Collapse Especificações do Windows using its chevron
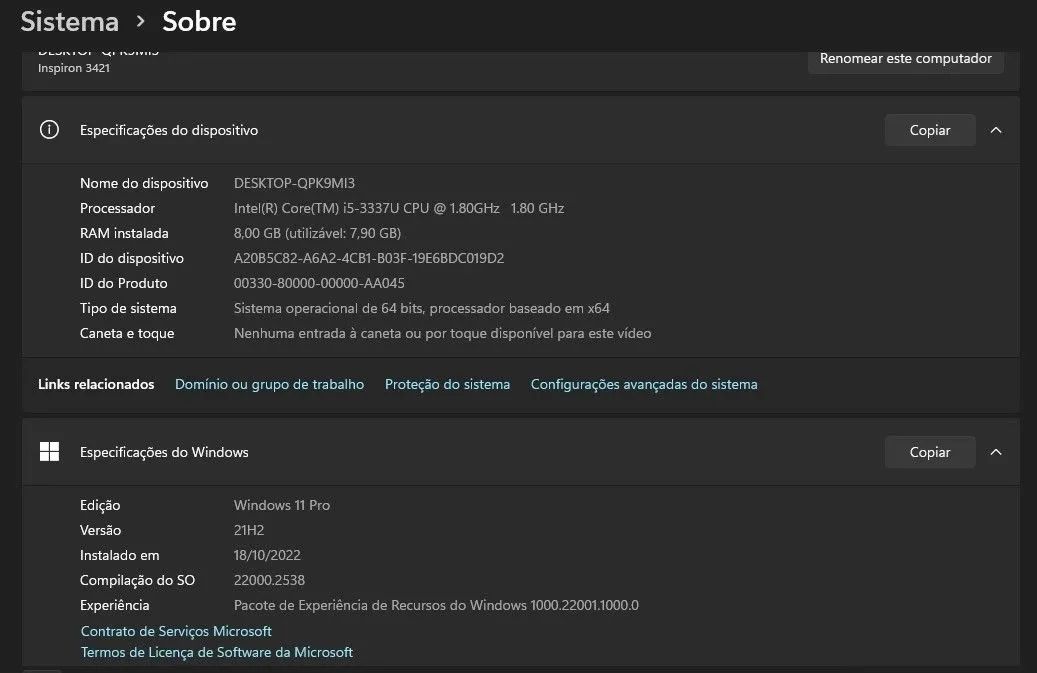Image resolution: width=1037 pixels, height=673 pixels. [995, 452]
